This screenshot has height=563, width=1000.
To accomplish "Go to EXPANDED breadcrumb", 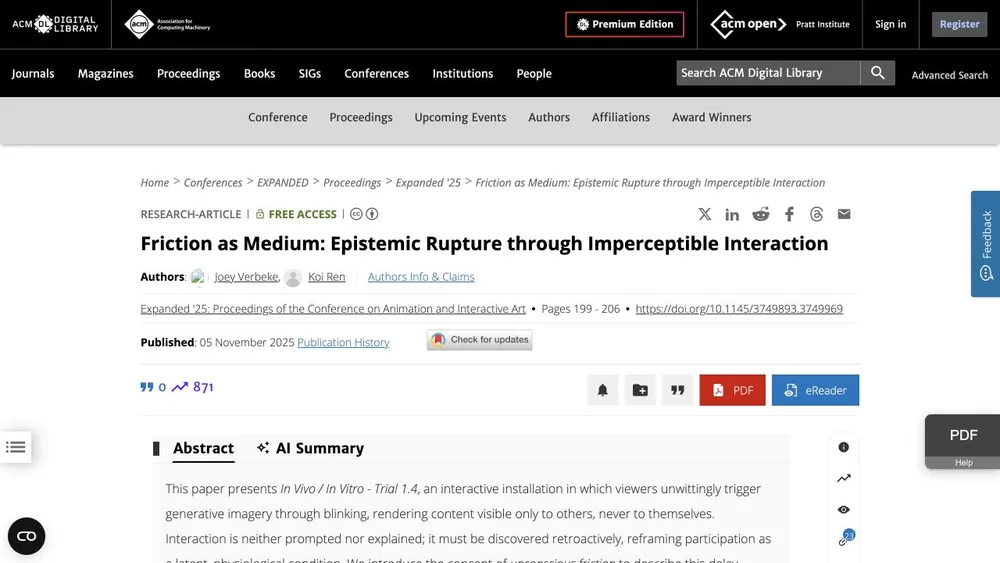I will point(283,182).
